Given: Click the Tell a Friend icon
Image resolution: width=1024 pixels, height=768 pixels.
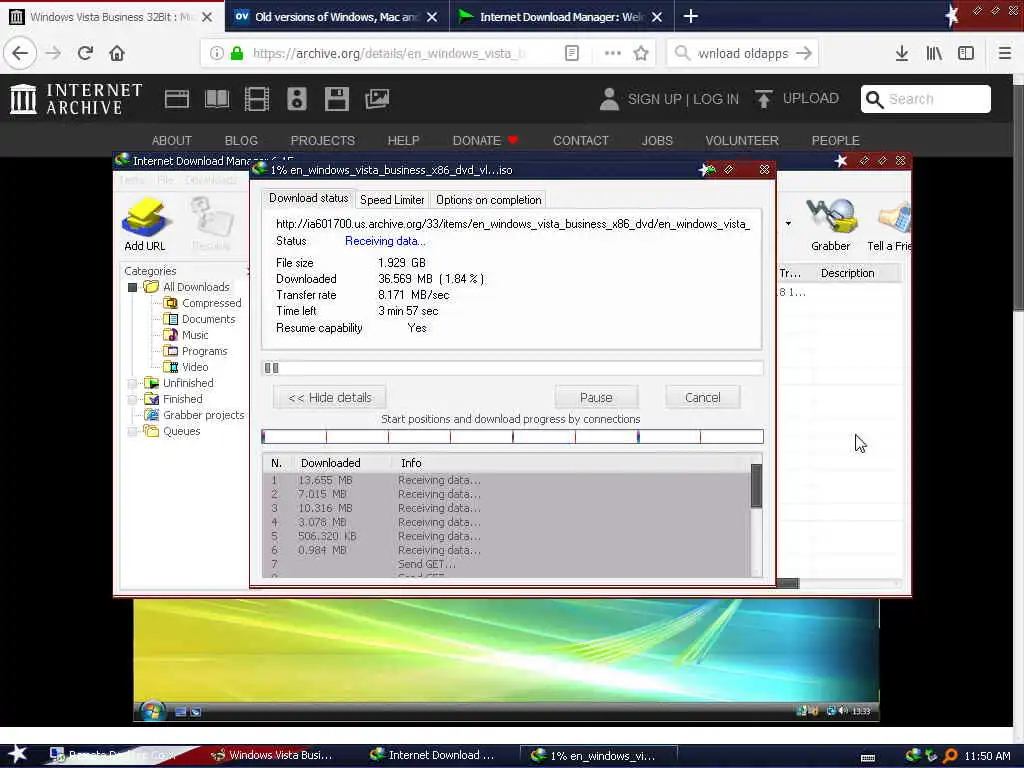Looking at the screenshot, I should 893,218.
